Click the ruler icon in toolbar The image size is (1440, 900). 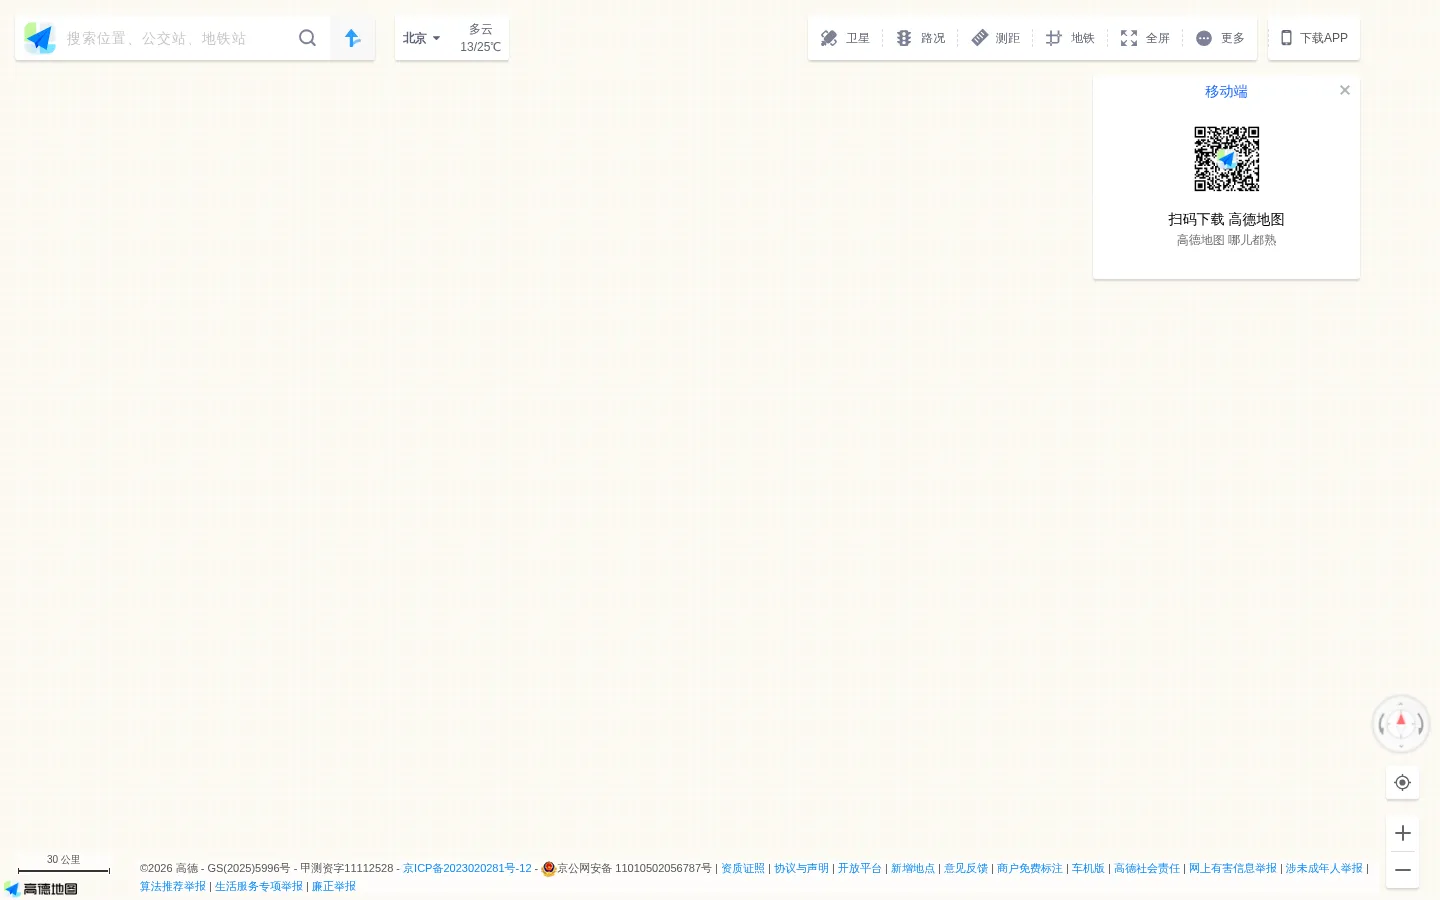(980, 38)
